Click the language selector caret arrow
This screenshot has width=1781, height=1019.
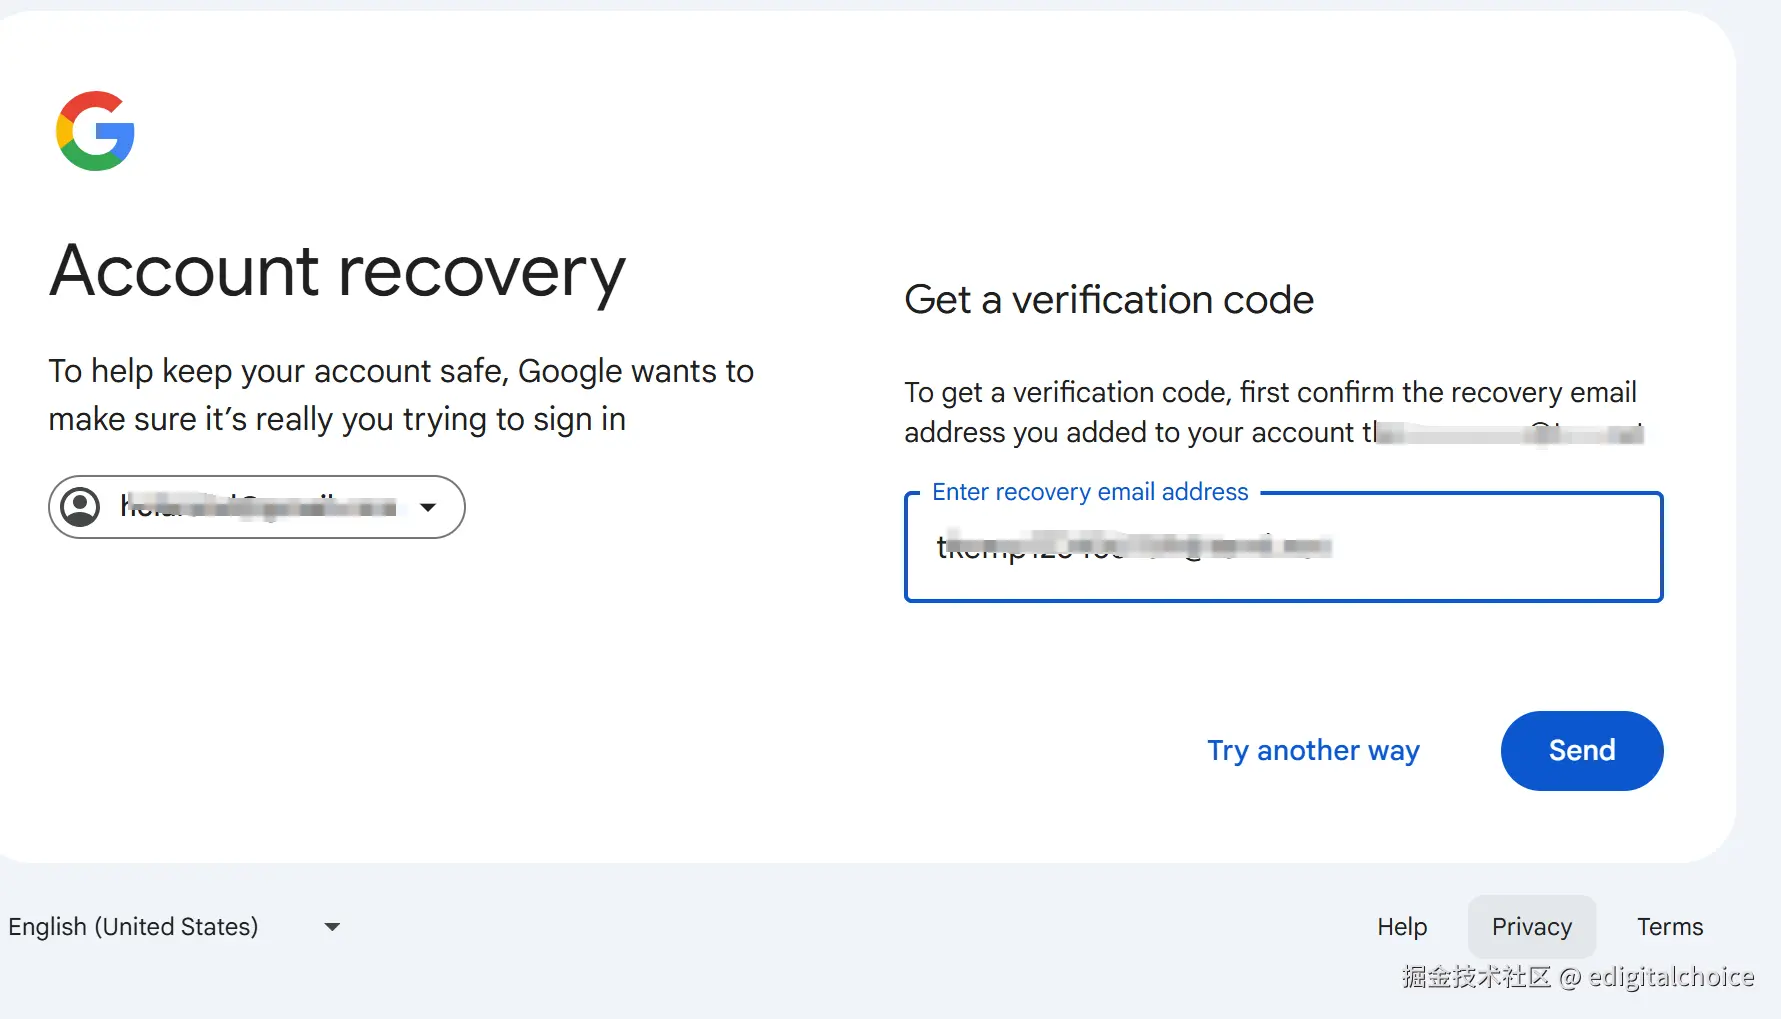point(333,927)
